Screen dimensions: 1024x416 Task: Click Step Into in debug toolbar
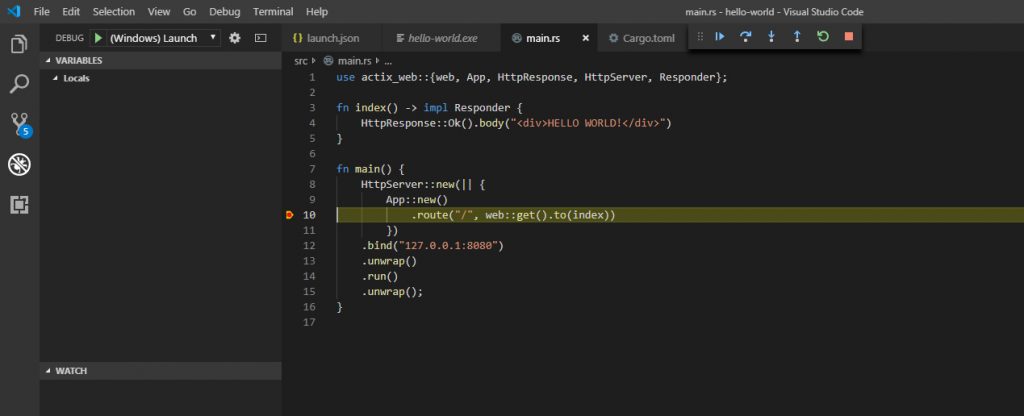coord(771,37)
